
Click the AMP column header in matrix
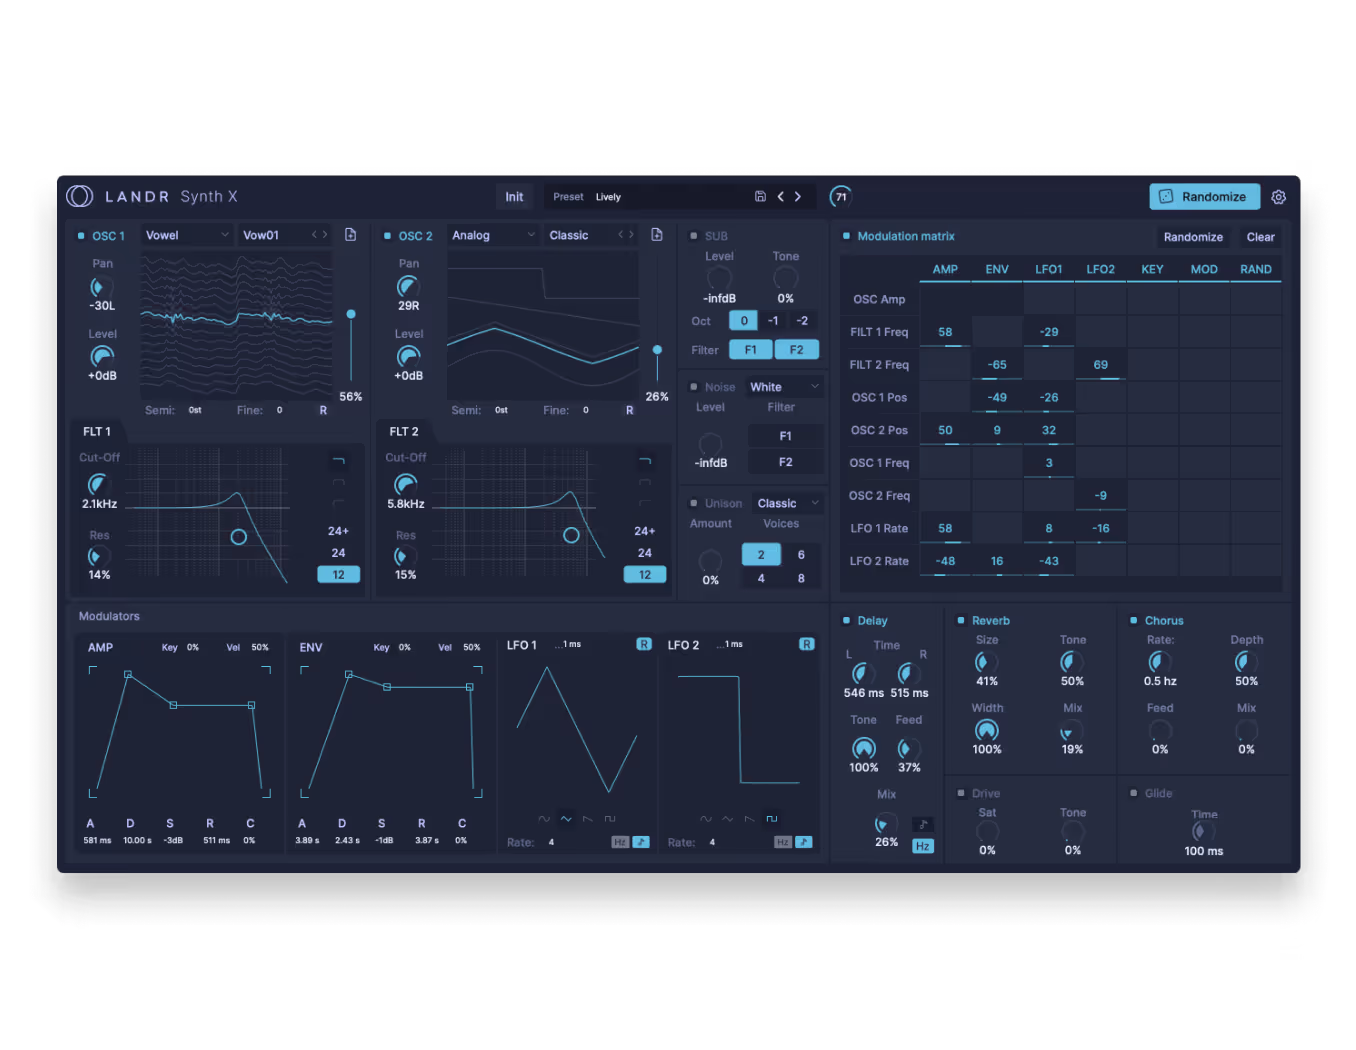click(945, 270)
